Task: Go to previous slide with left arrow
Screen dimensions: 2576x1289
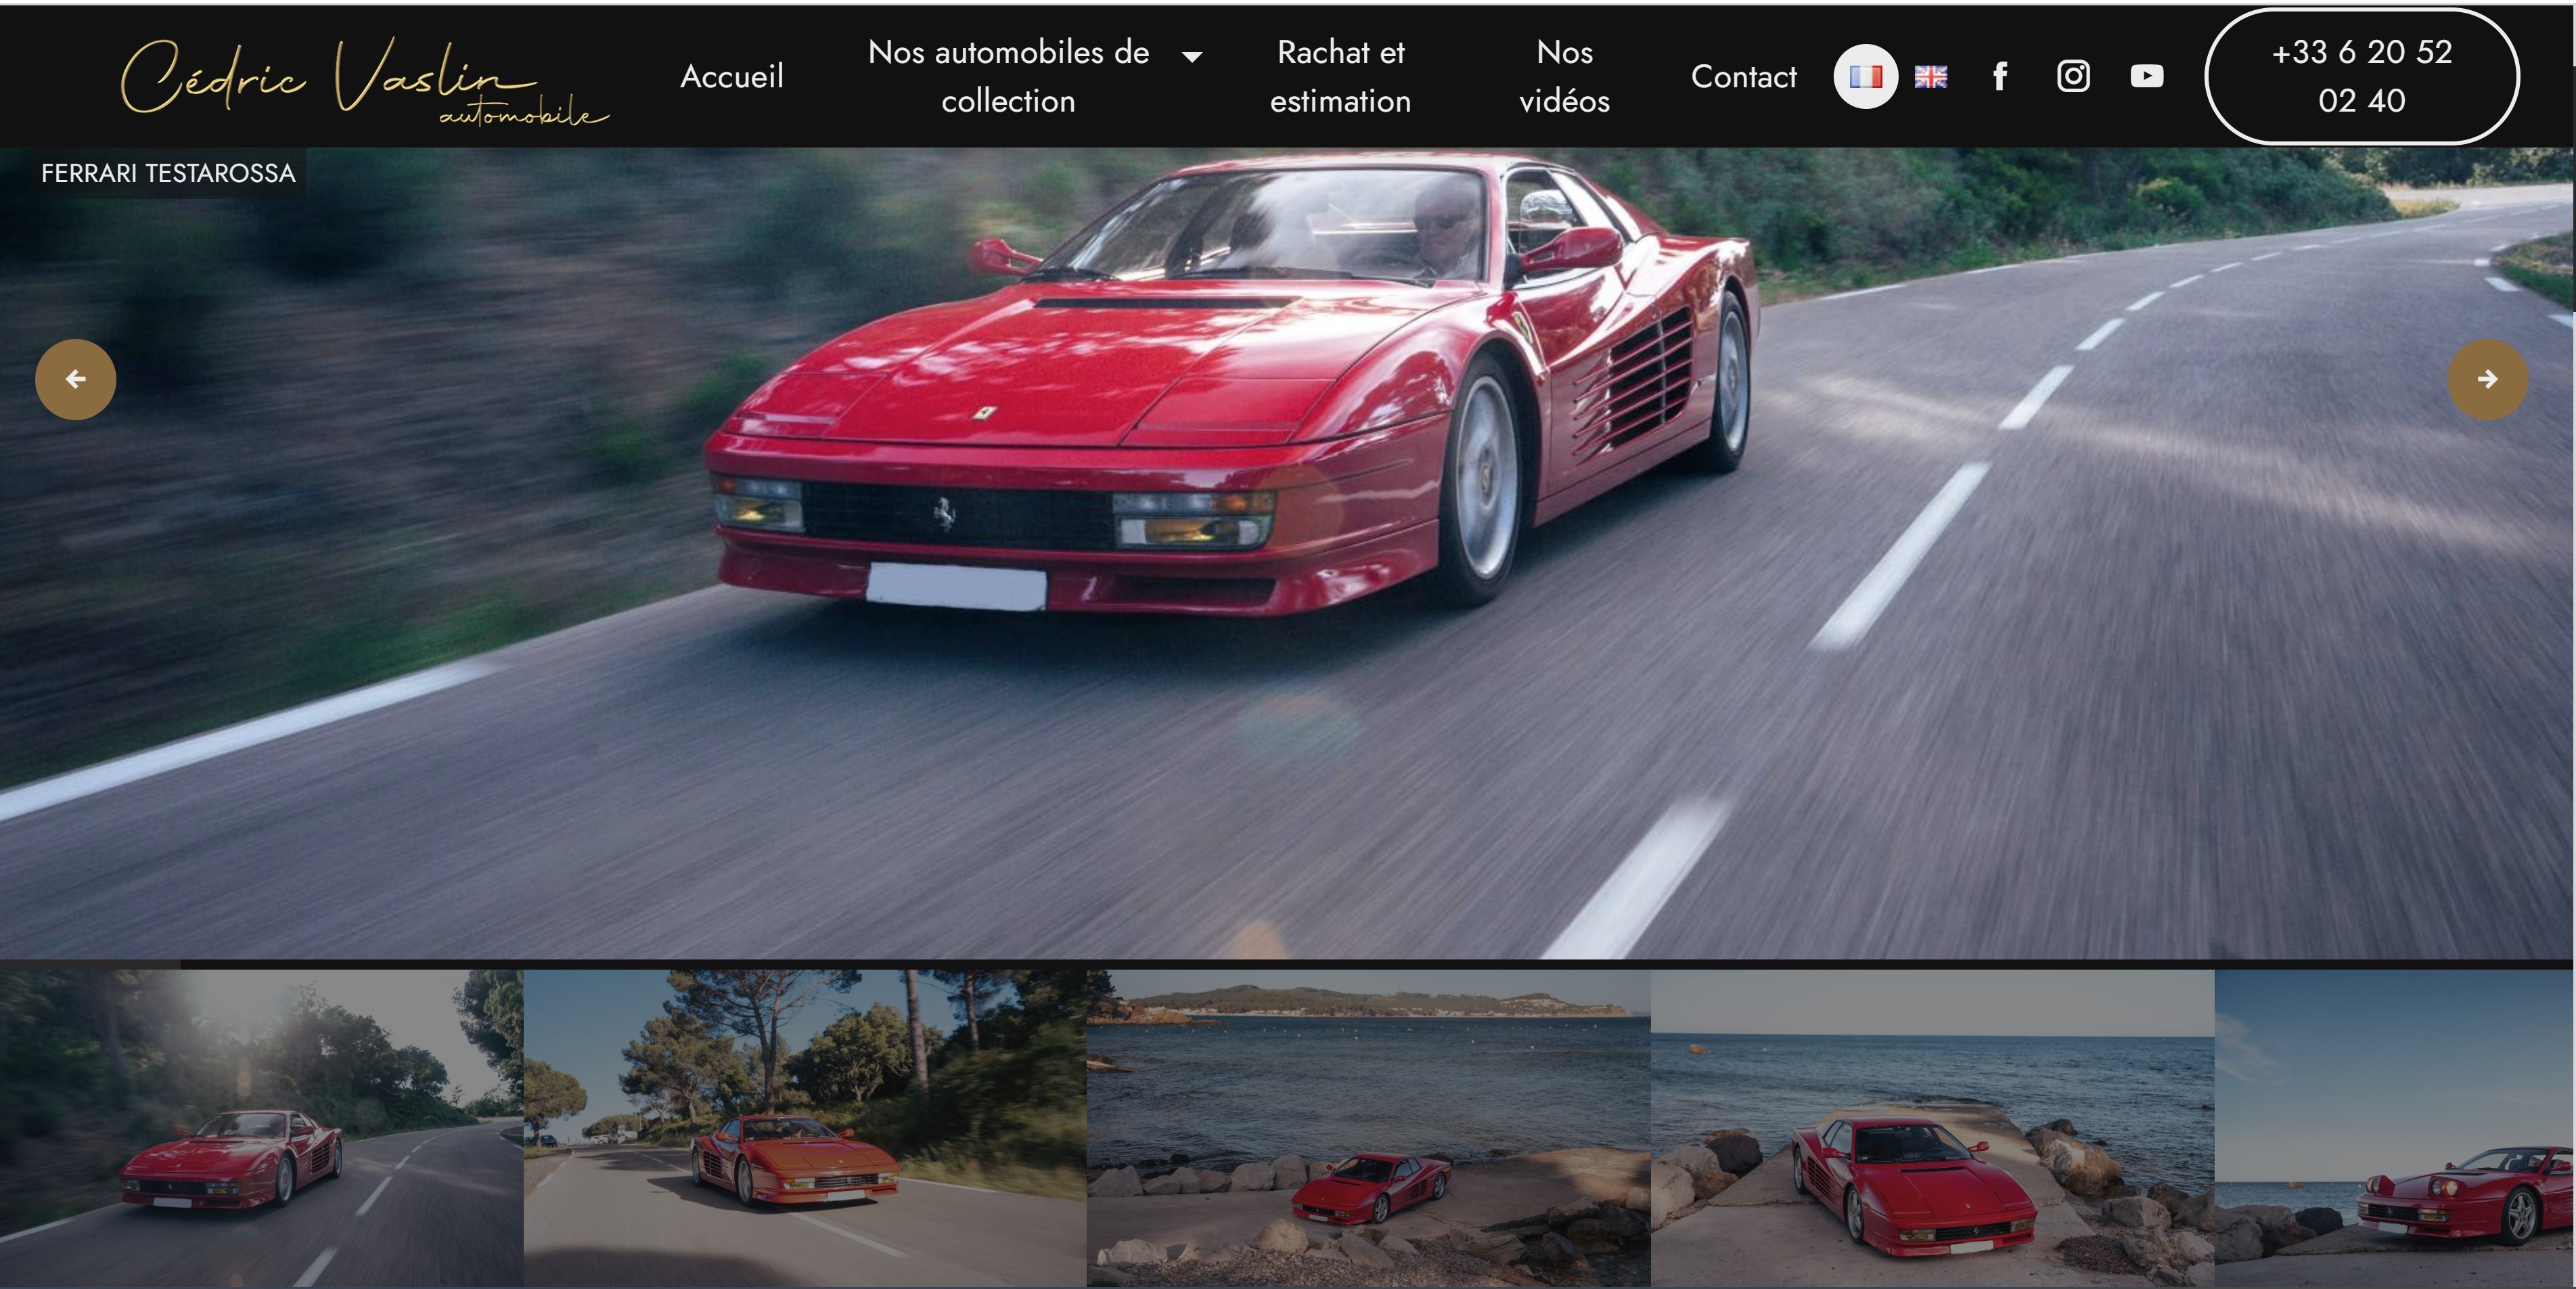Action: 76,379
